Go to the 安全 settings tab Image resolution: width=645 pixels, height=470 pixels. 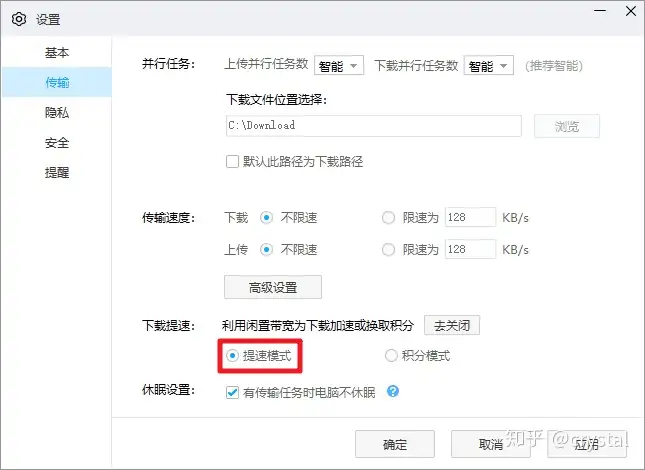click(x=57, y=143)
